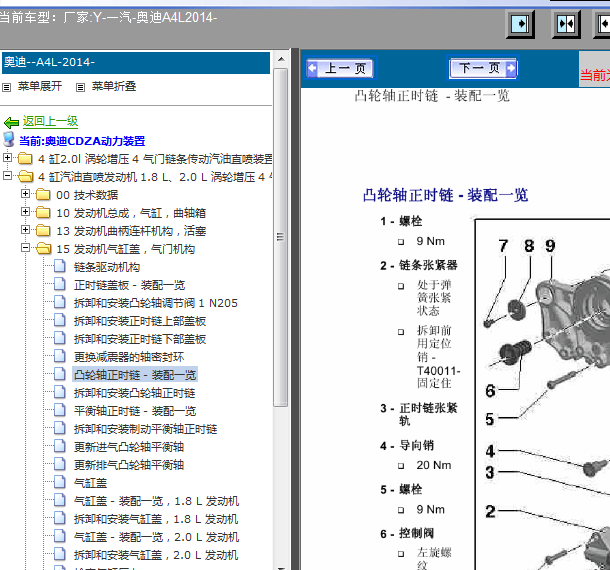Click open folder icon of 15 发动机气缸盖，气门机构
Screen dimensions: 610x570
(43, 249)
